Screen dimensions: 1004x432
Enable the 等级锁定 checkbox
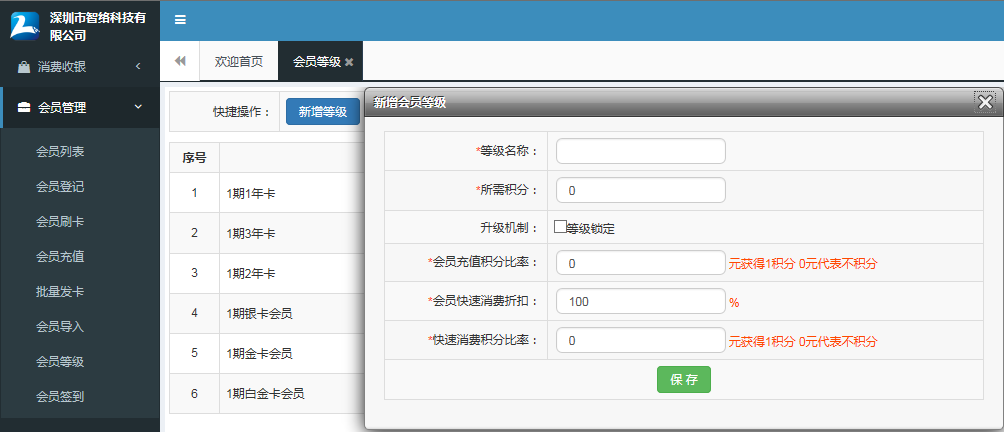560,226
